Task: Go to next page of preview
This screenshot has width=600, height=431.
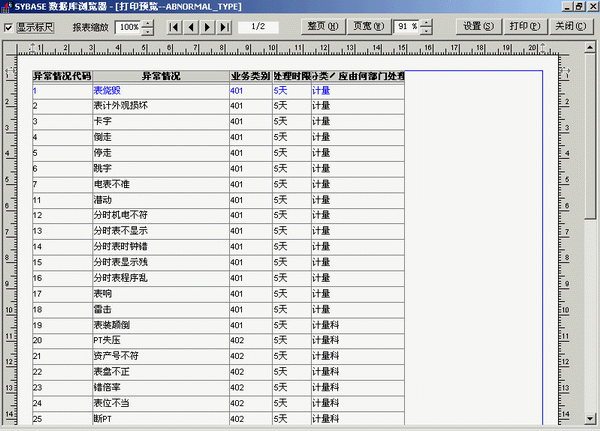Action: click(x=207, y=27)
